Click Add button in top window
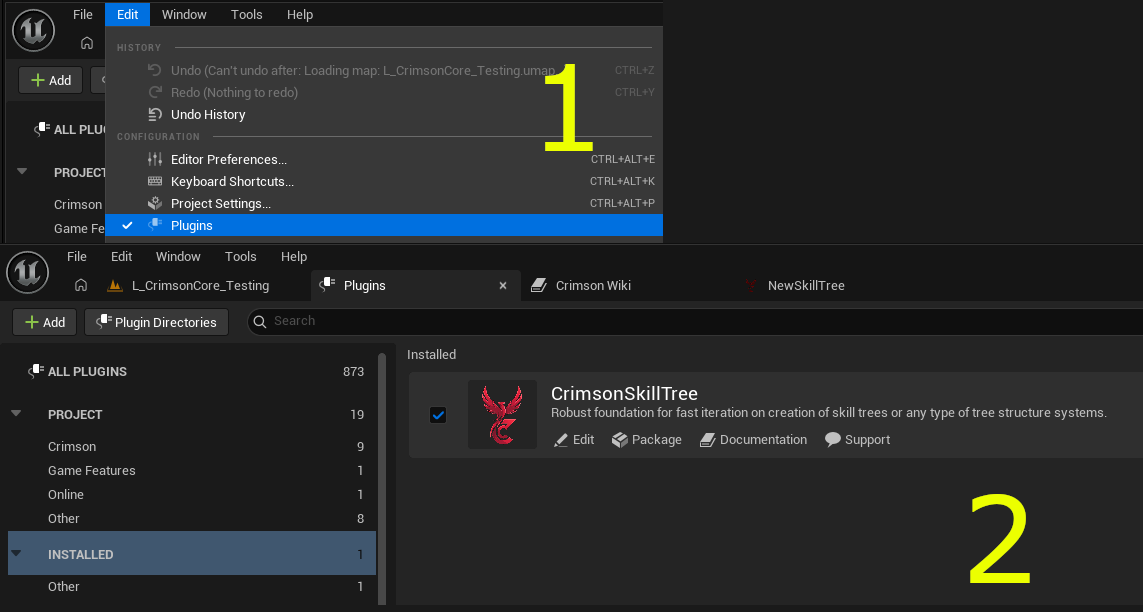 pos(50,80)
